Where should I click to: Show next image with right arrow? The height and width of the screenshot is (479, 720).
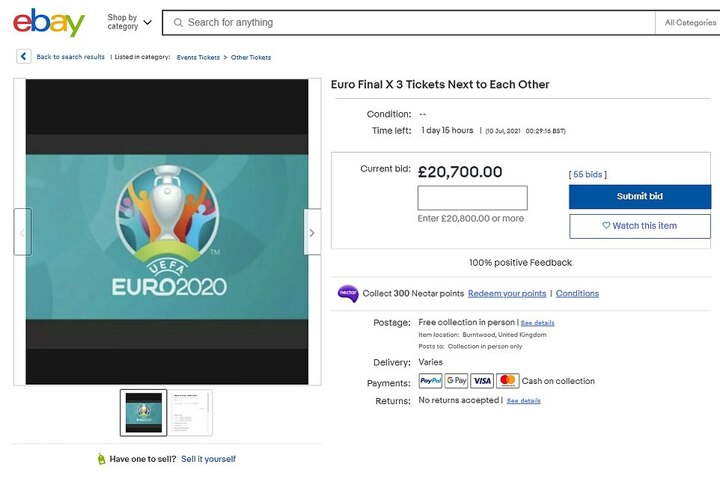[312, 232]
